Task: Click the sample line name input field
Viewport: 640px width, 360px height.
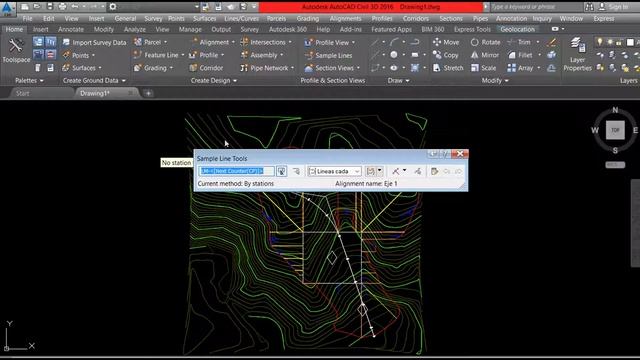Action: coord(237,171)
